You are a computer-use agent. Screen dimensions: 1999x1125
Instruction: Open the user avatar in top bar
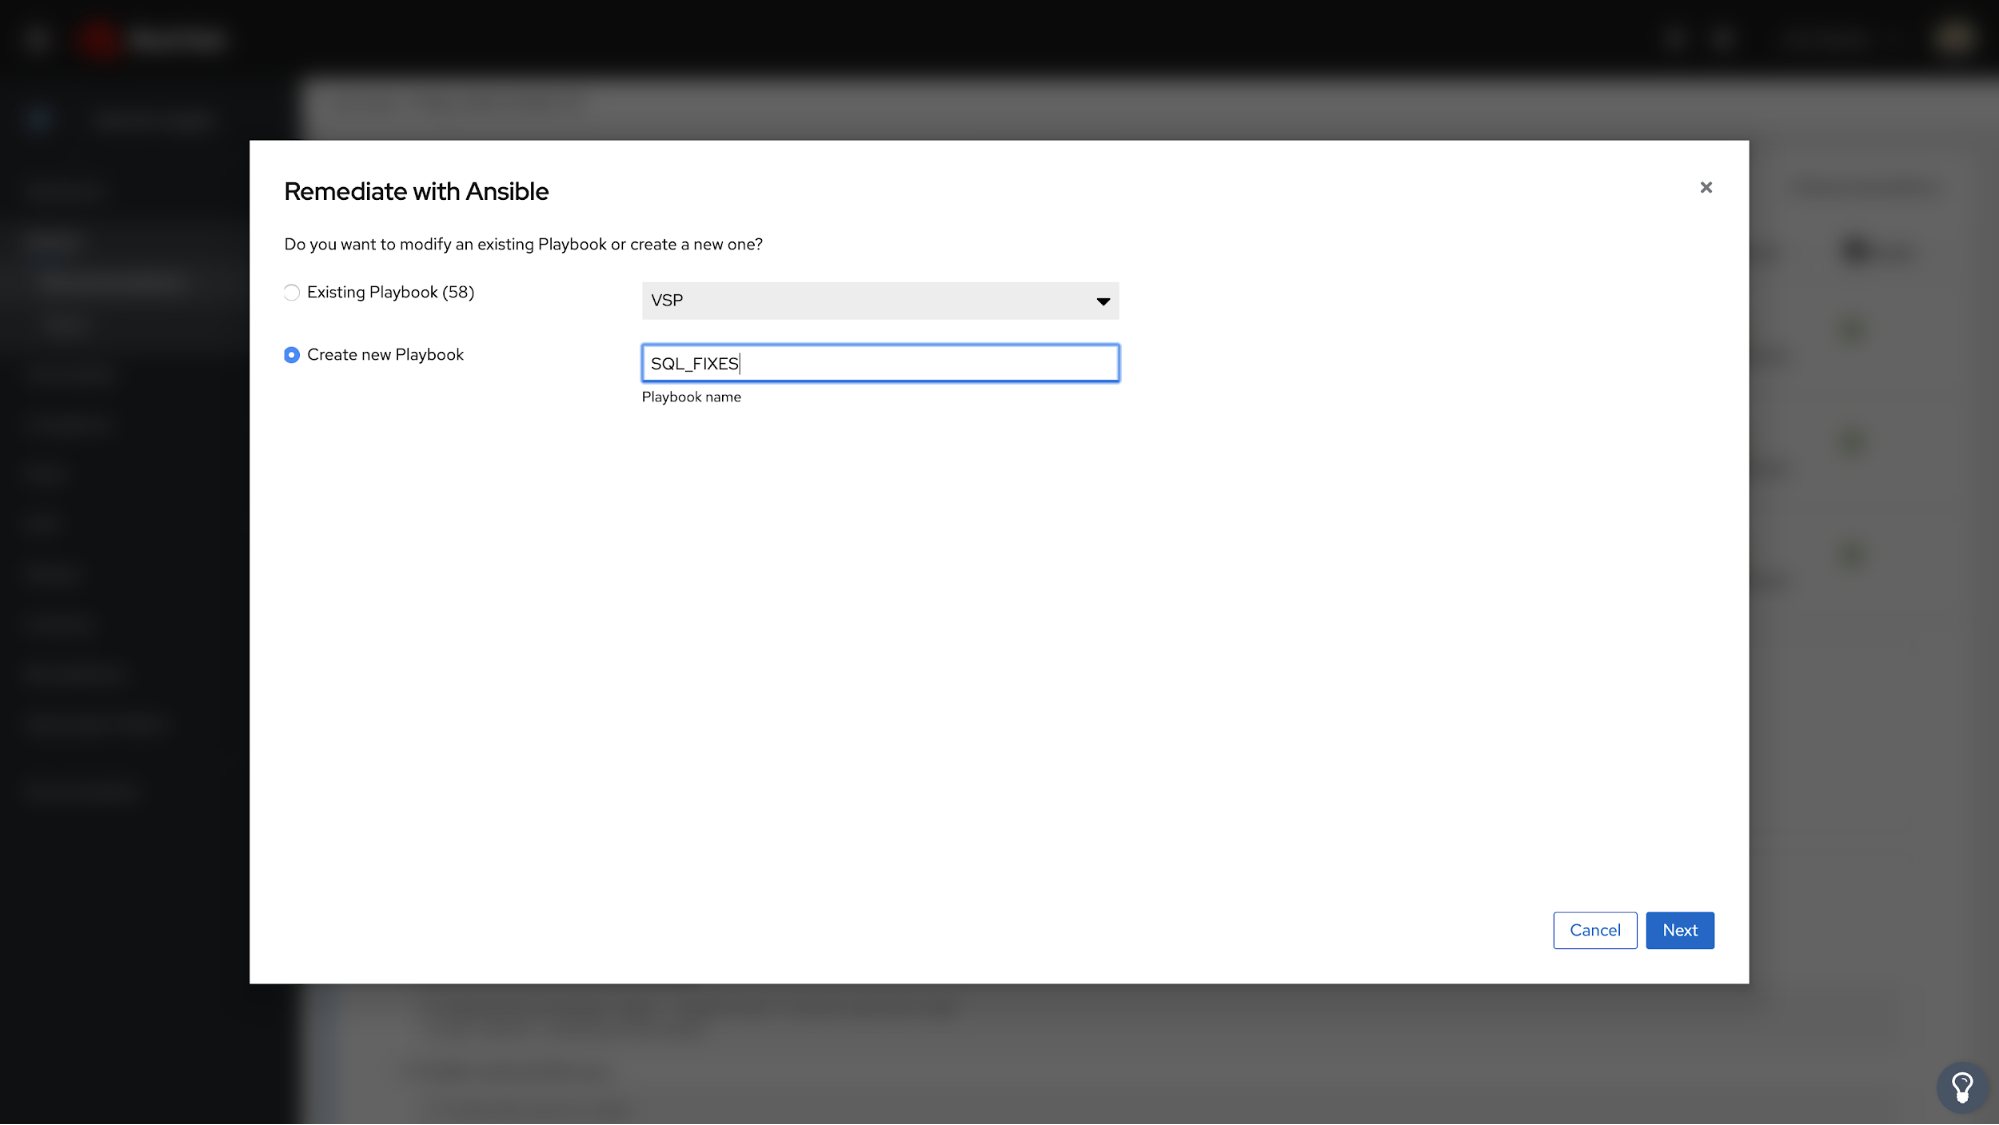click(x=1953, y=39)
